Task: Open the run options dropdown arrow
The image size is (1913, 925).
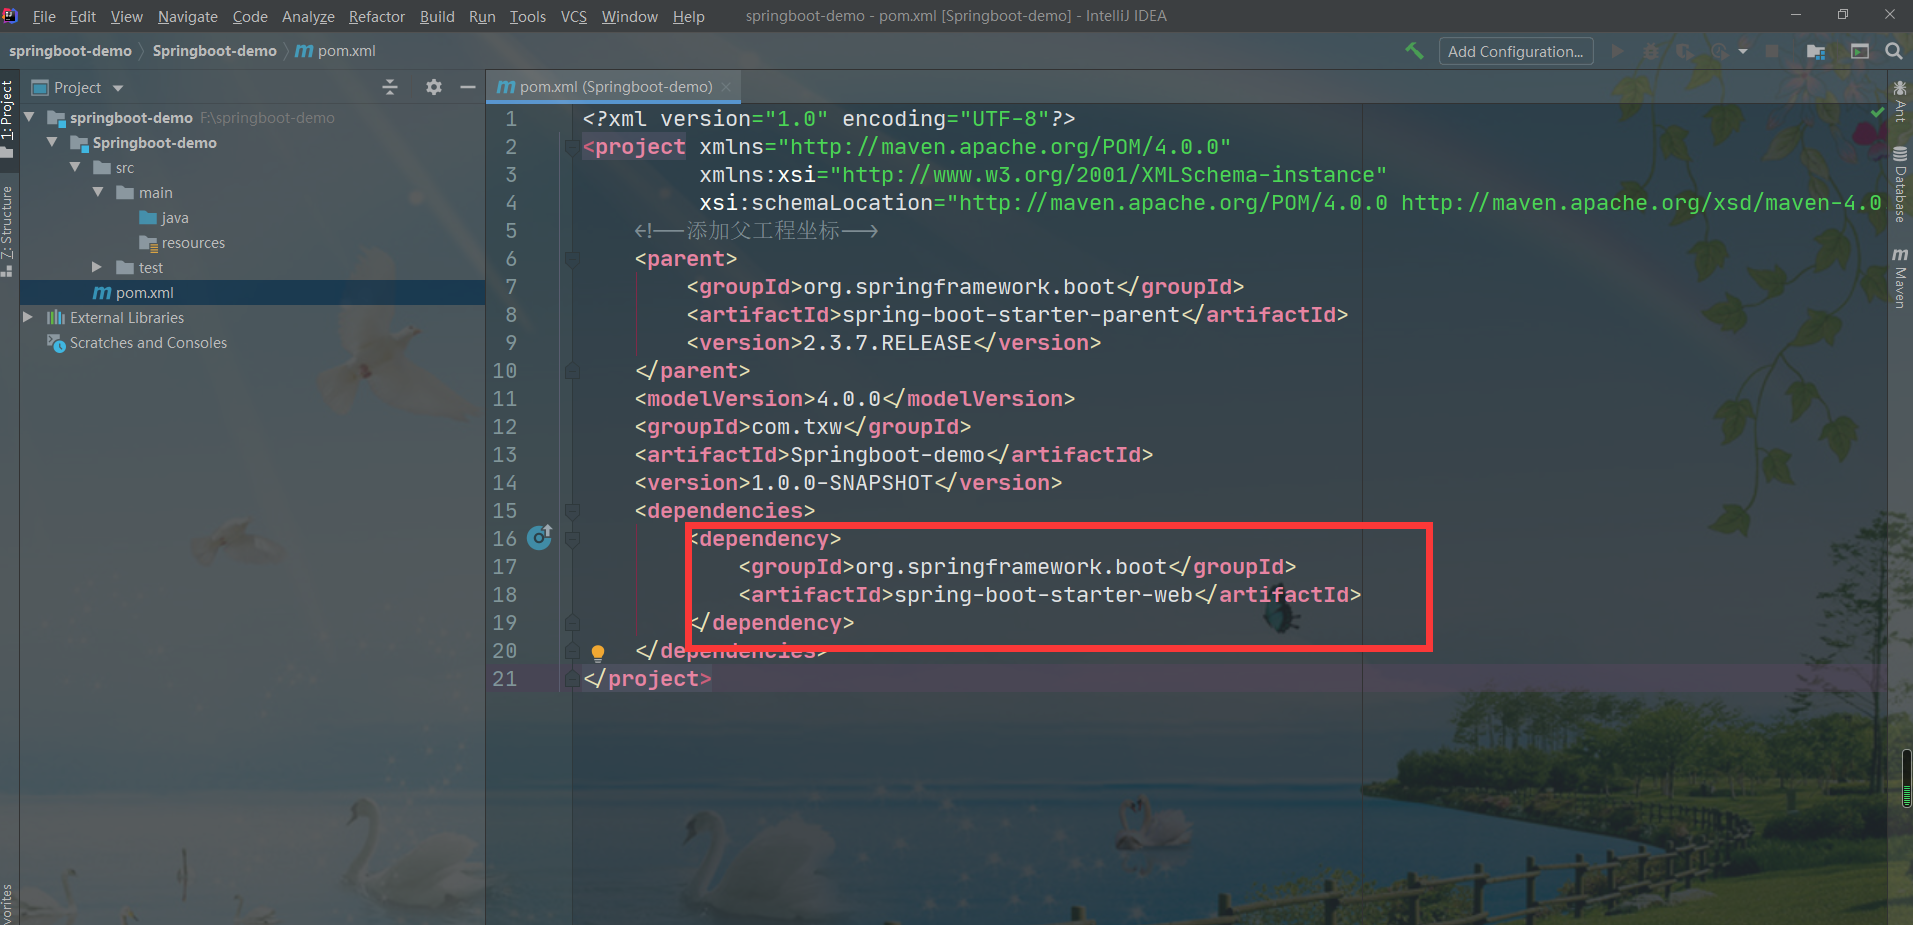Action: [x=1743, y=51]
